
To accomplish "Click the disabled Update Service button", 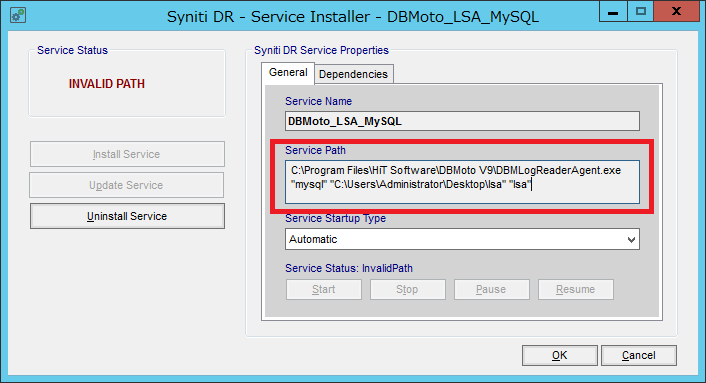I will click(127, 185).
